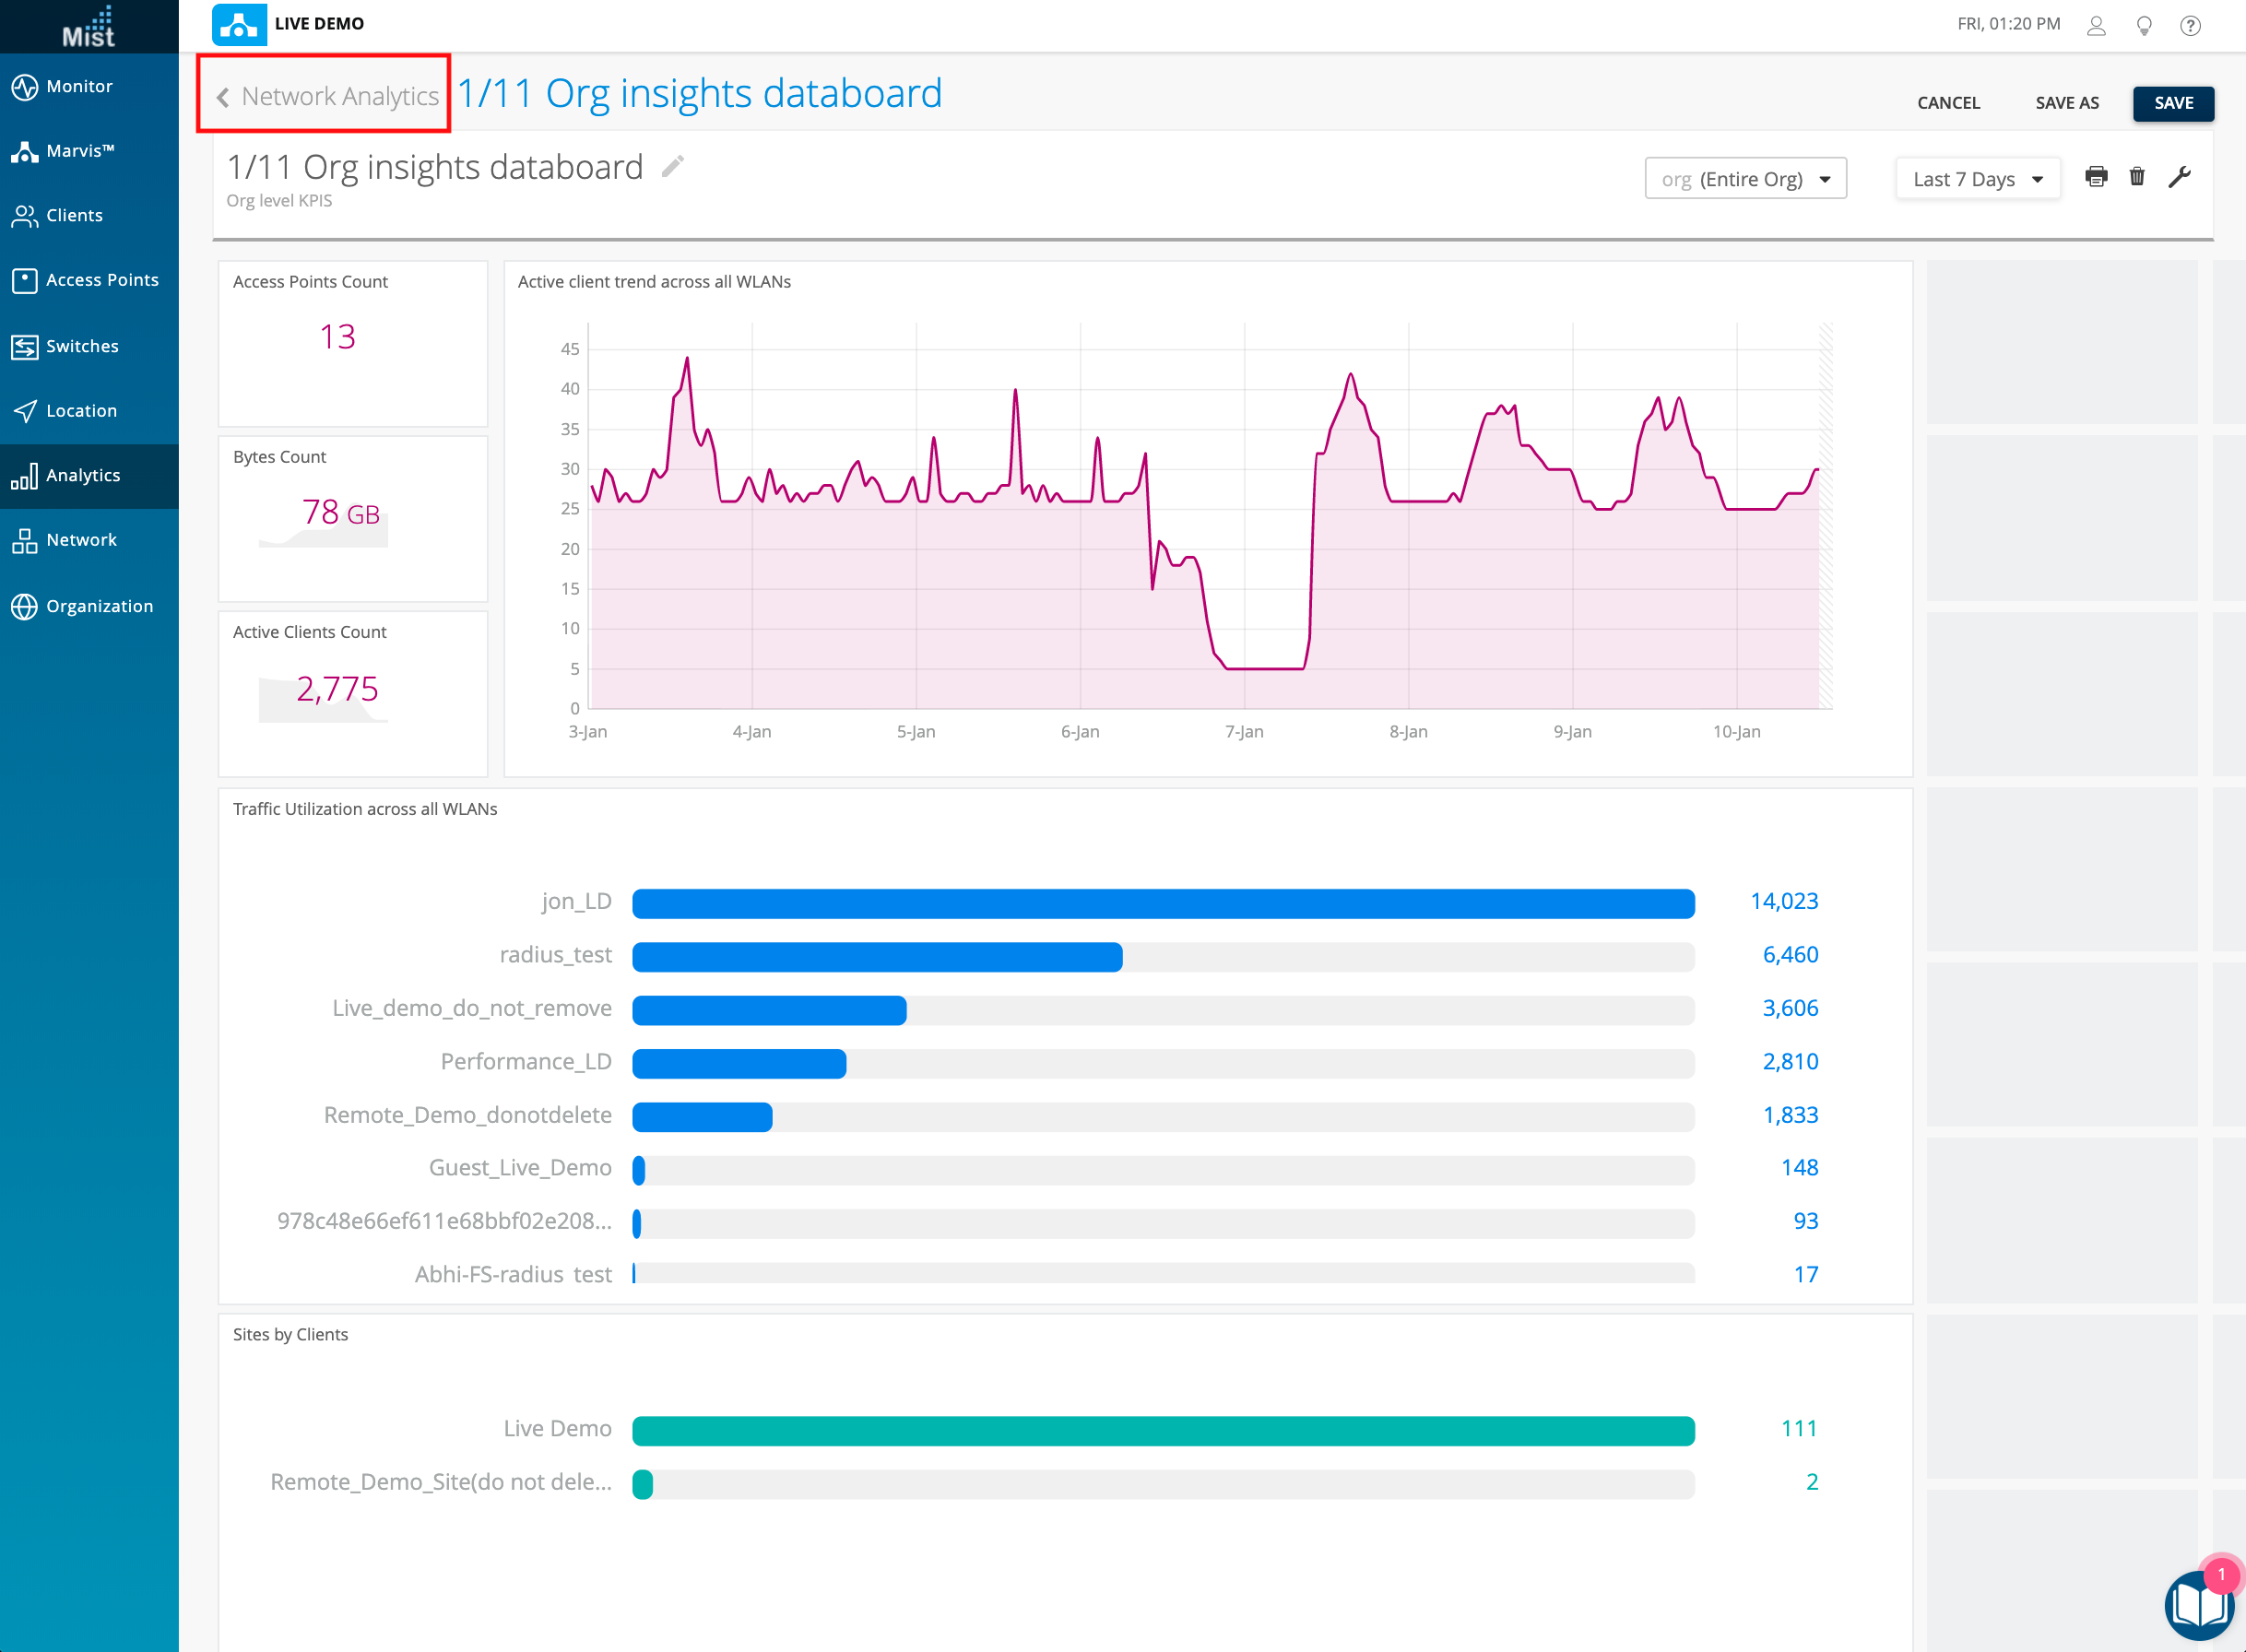Open the Monitor menu item
This screenshot has height=1652, width=2246.
(80, 86)
